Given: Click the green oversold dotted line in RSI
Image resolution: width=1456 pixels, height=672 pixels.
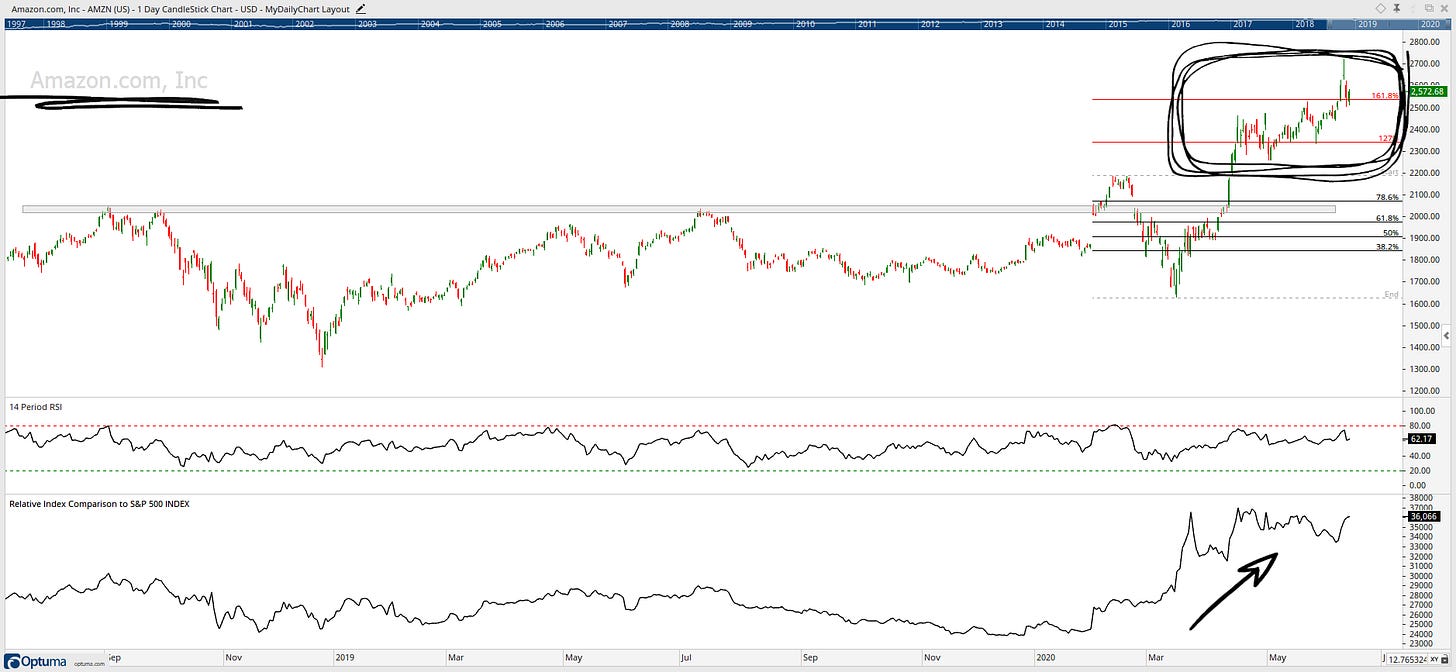Looking at the screenshot, I should click(x=704, y=470).
